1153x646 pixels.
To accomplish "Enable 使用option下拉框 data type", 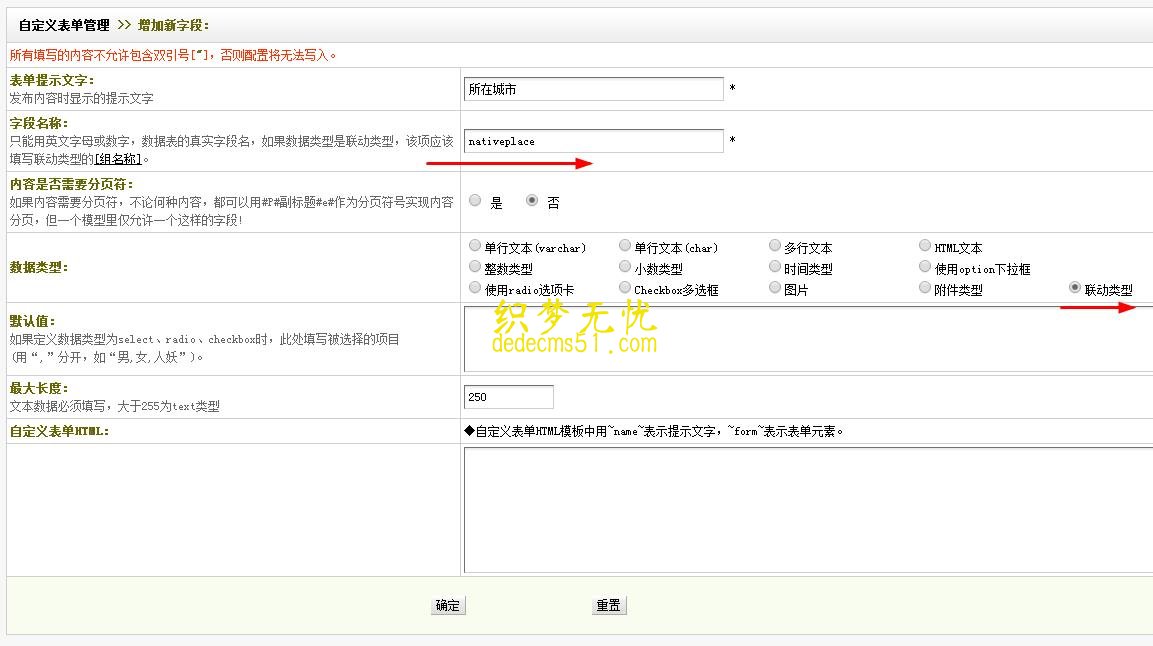I will point(925,266).
